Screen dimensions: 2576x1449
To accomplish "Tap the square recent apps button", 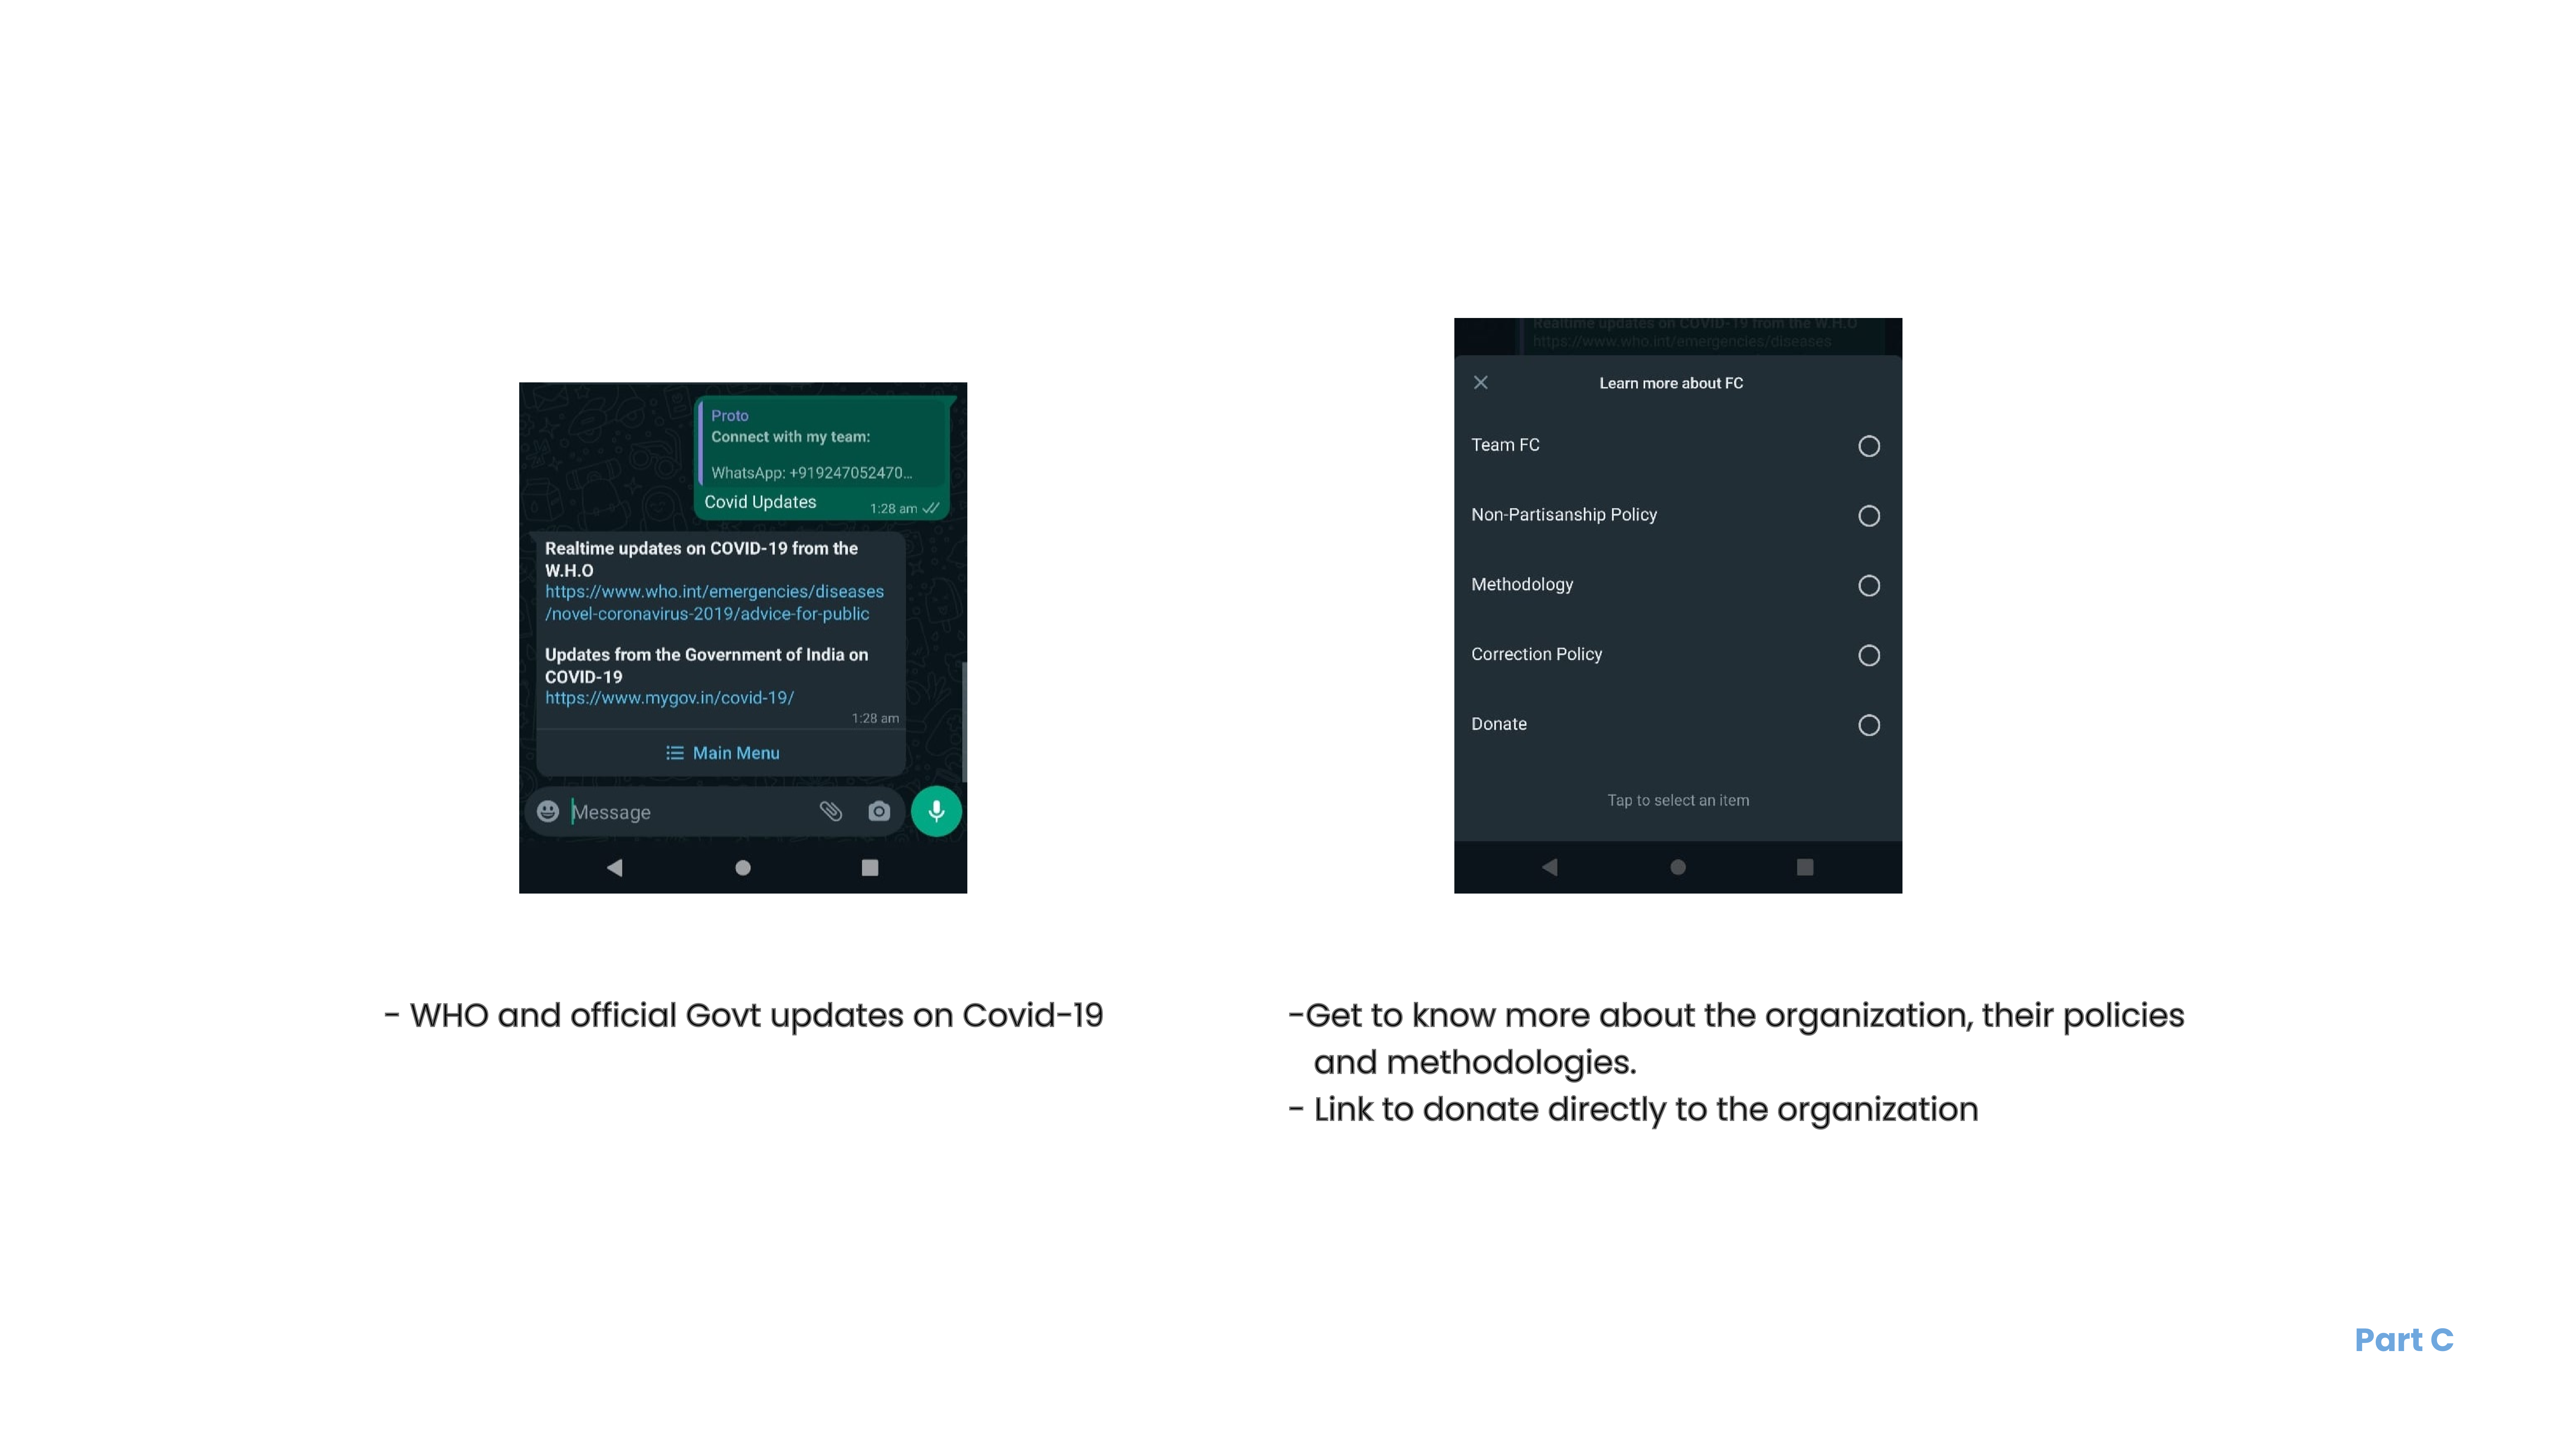I will (x=869, y=867).
